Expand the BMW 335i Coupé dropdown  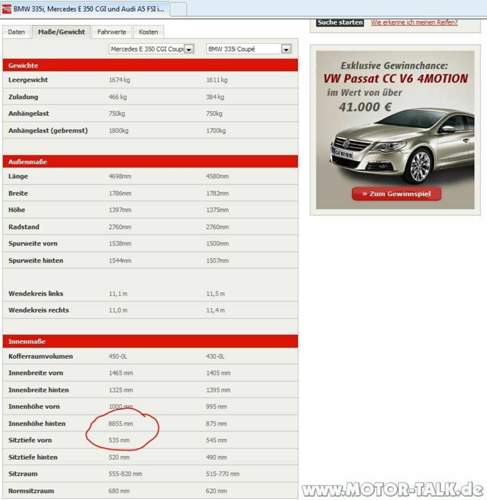point(249,49)
